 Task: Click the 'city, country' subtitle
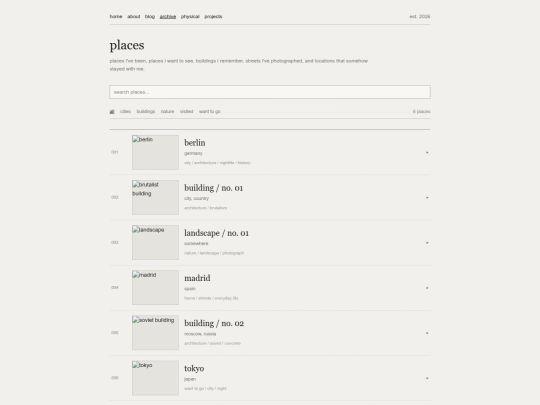[x=196, y=198]
